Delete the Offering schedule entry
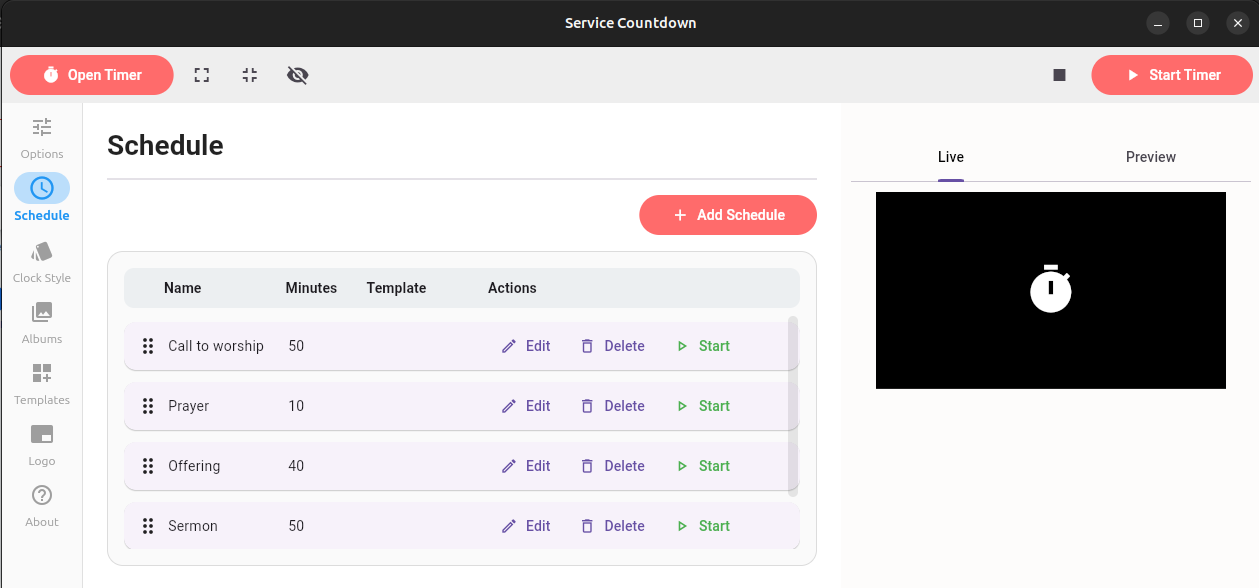Viewport: 1259px width, 588px height. pos(612,466)
